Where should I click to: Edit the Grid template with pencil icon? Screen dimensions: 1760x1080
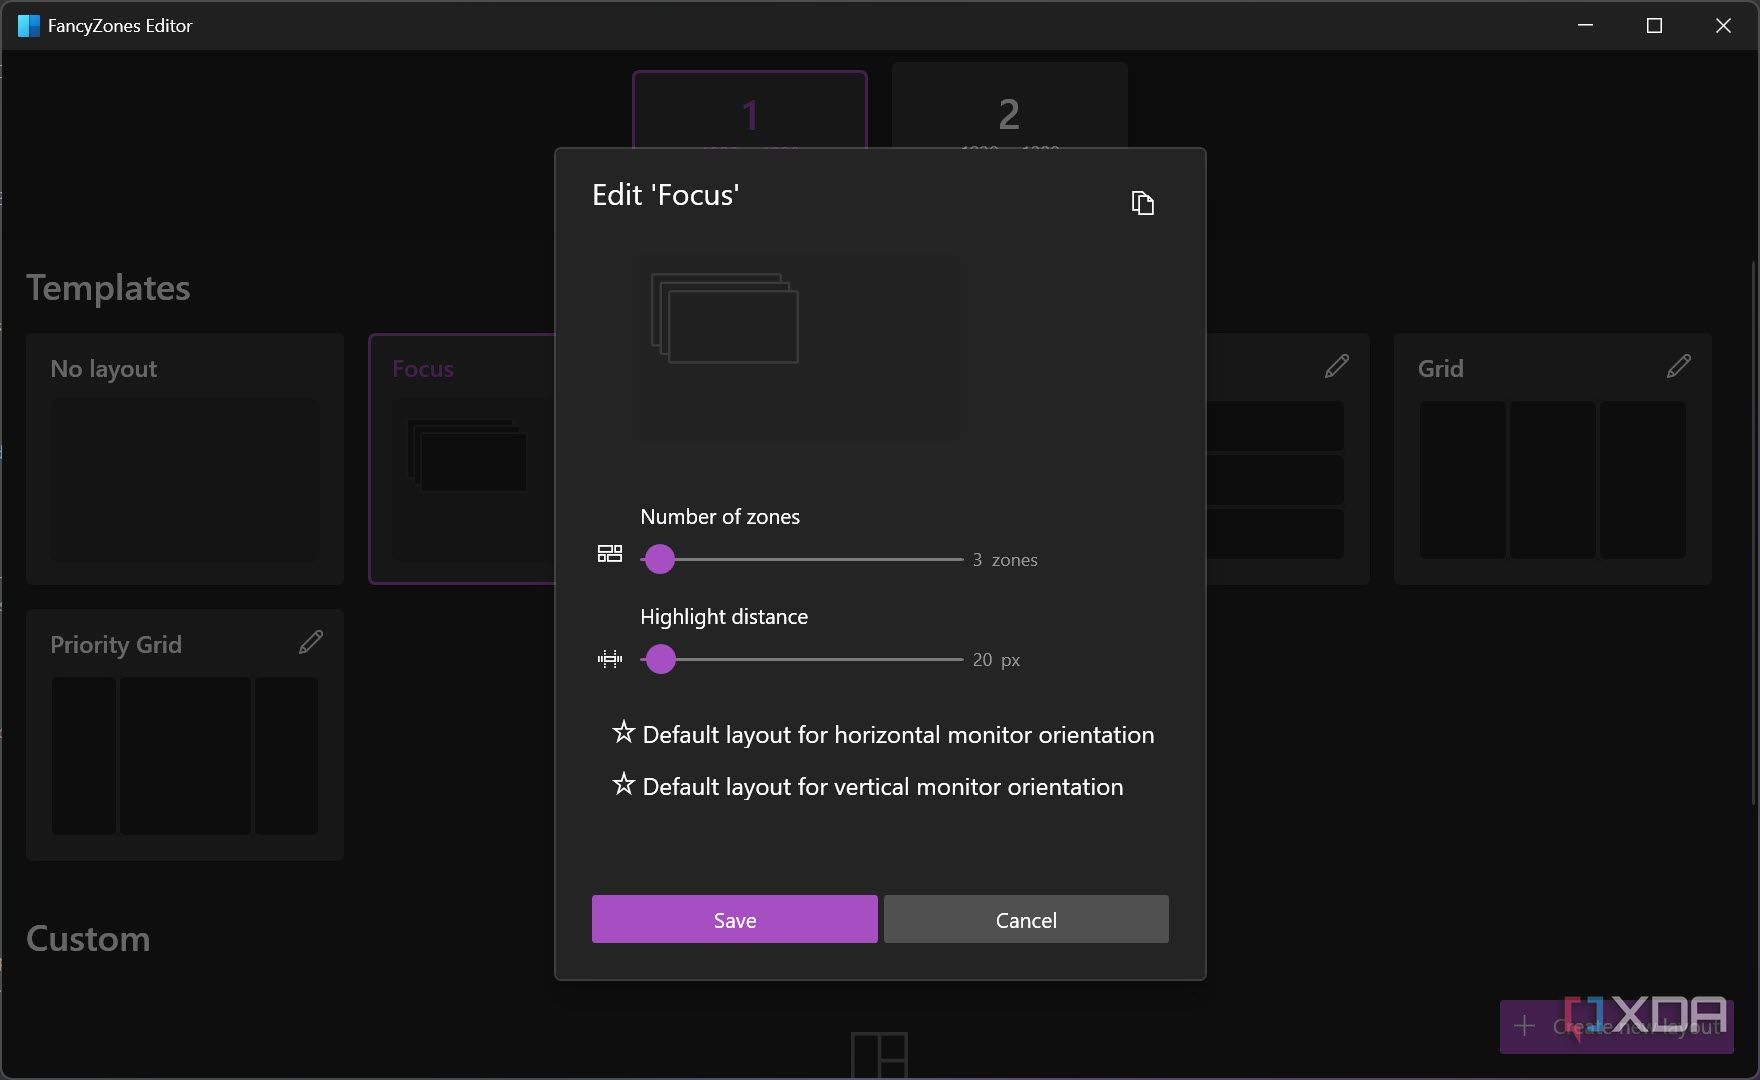click(1679, 366)
